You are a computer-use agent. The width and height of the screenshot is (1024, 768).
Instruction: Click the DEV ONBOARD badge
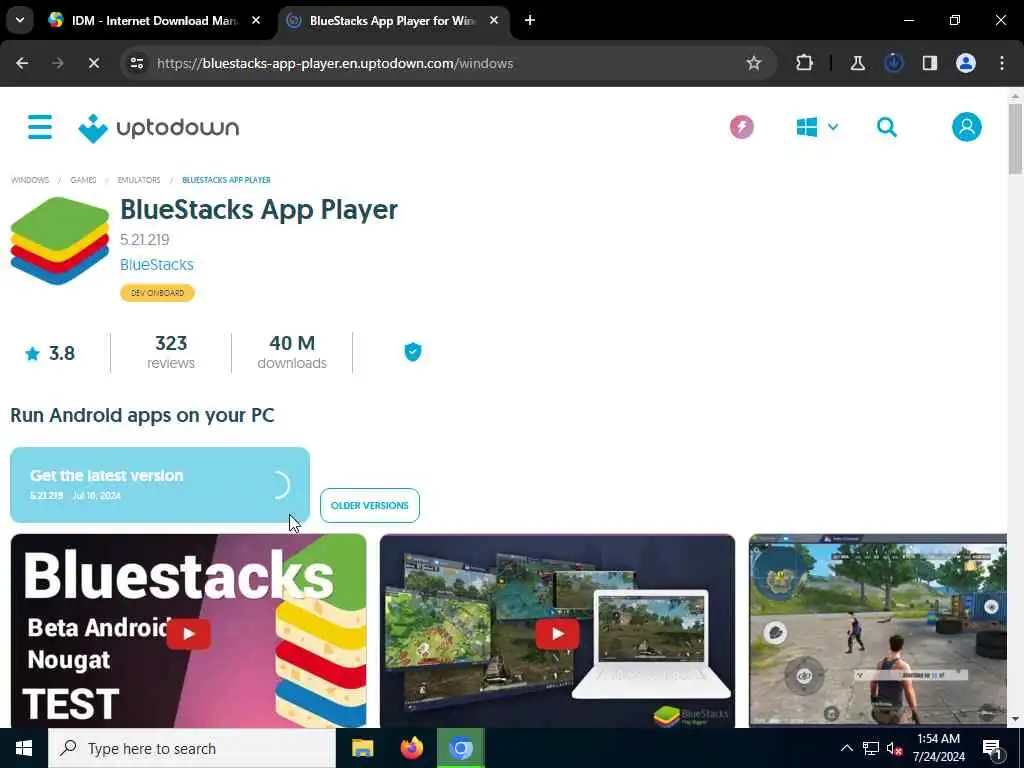coord(157,293)
